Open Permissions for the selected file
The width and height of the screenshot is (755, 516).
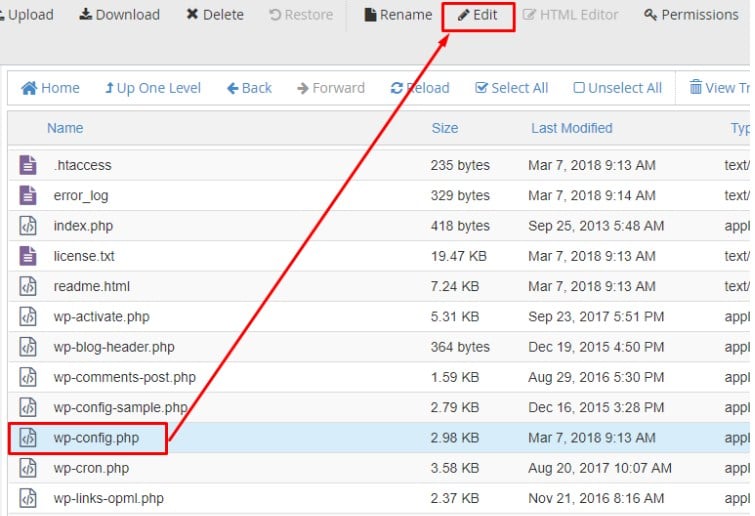pos(691,15)
